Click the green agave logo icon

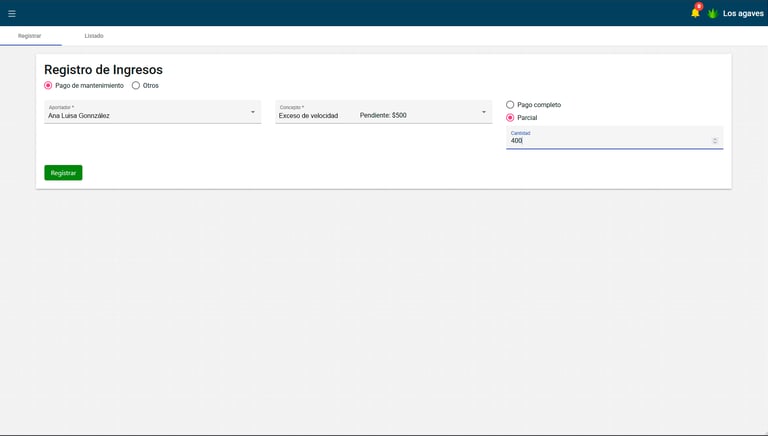713,13
